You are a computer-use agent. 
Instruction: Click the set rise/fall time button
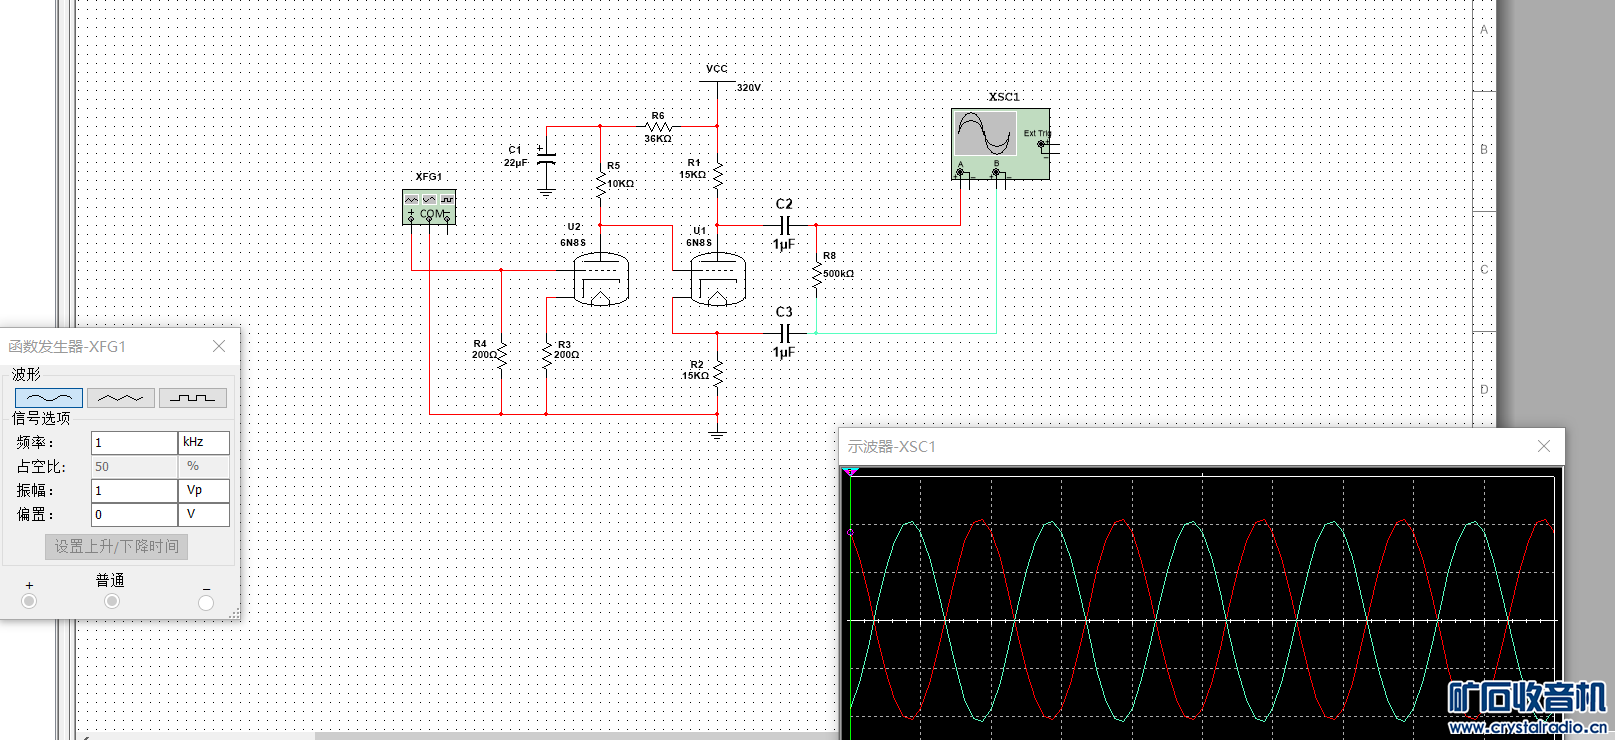[x=117, y=546]
